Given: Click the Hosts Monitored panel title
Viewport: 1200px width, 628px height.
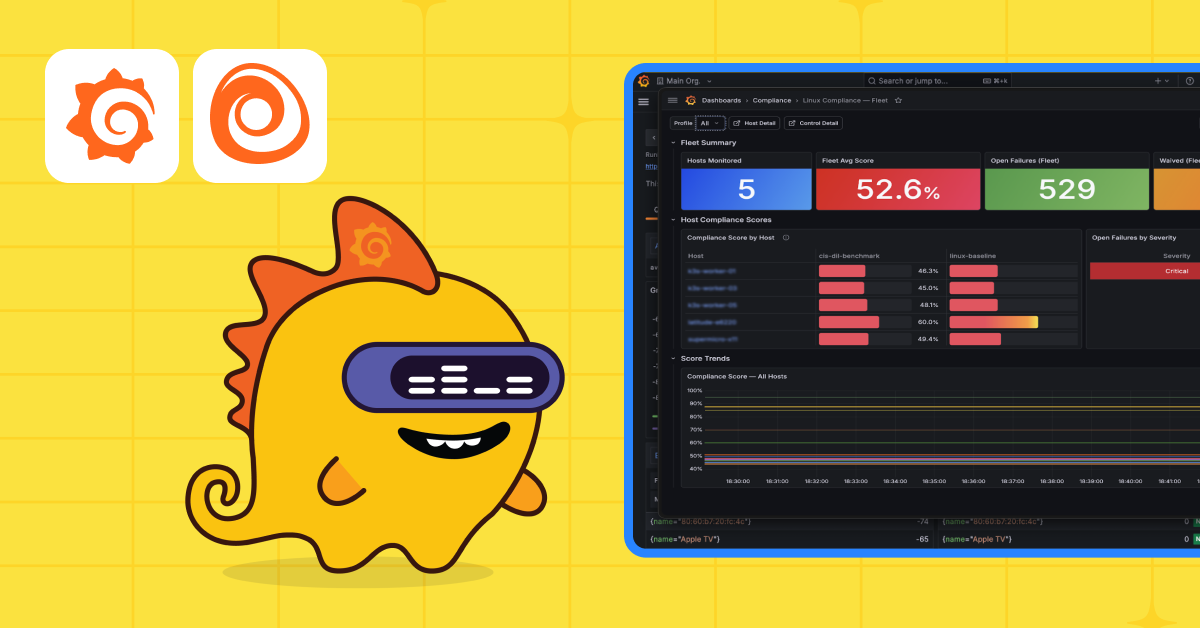Looking at the screenshot, I should [x=712, y=160].
